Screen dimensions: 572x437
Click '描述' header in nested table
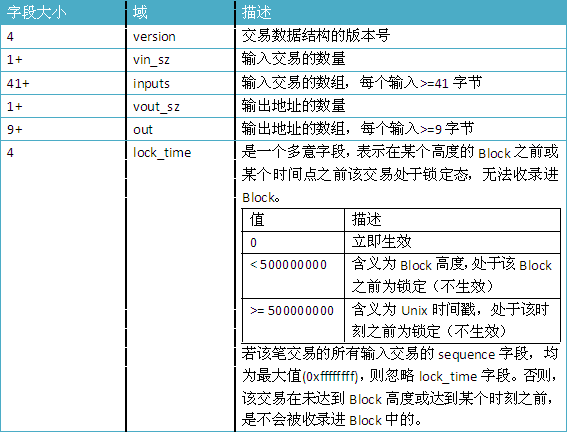pos(367,220)
